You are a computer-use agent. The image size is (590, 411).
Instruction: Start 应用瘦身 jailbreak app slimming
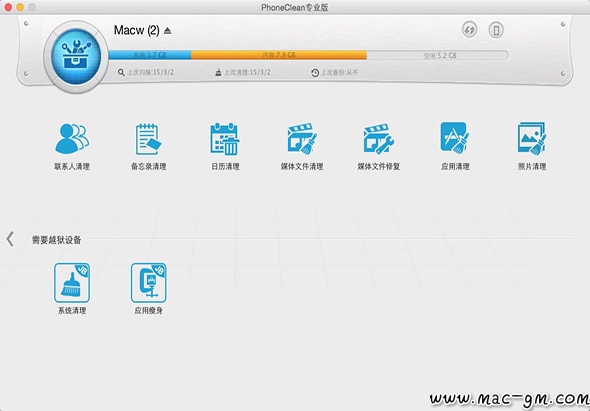(149, 288)
